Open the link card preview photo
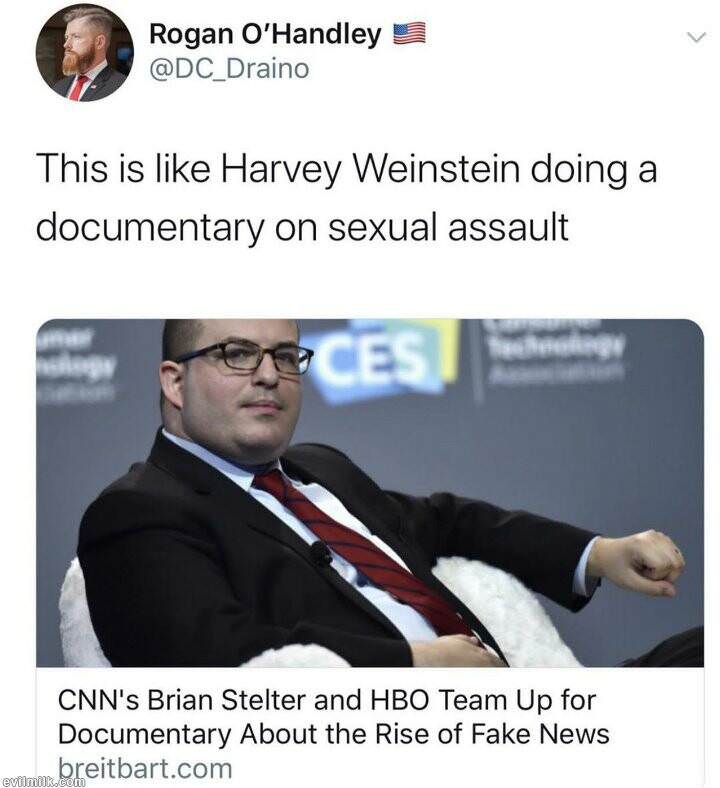This screenshot has width=720, height=788. tap(370, 493)
